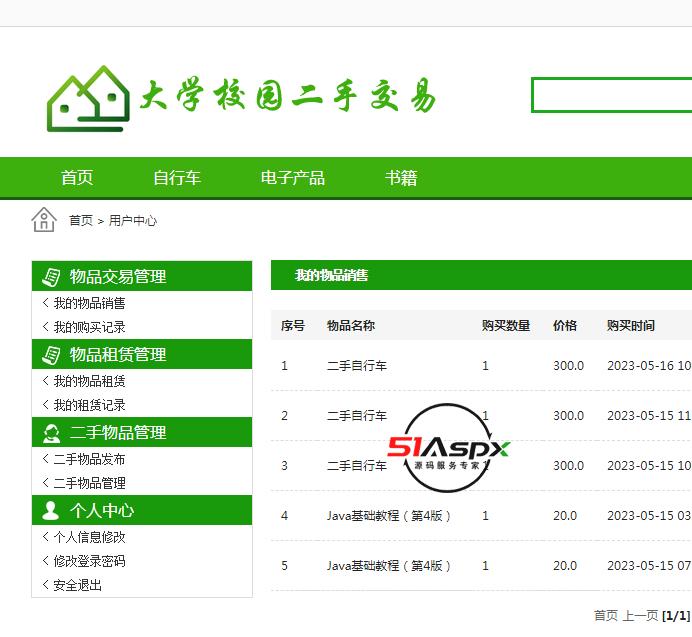This screenshot has height=637, width=692.
Task: Click the 物品租赁管理 document icon
Action: (x=51, y=355)
